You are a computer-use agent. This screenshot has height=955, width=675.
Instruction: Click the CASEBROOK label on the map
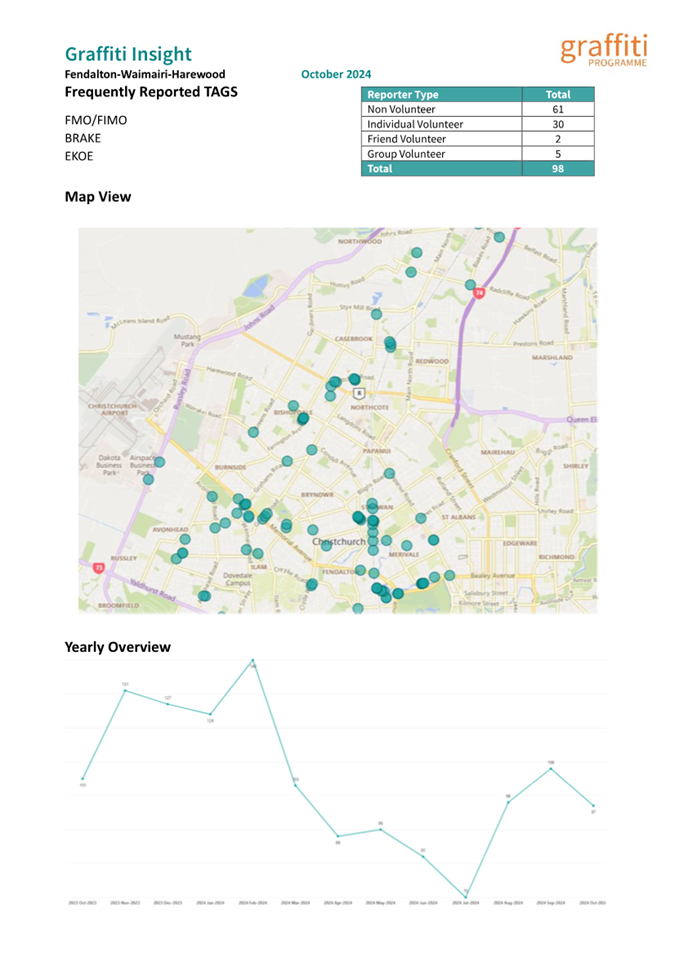tap(353, 339)
